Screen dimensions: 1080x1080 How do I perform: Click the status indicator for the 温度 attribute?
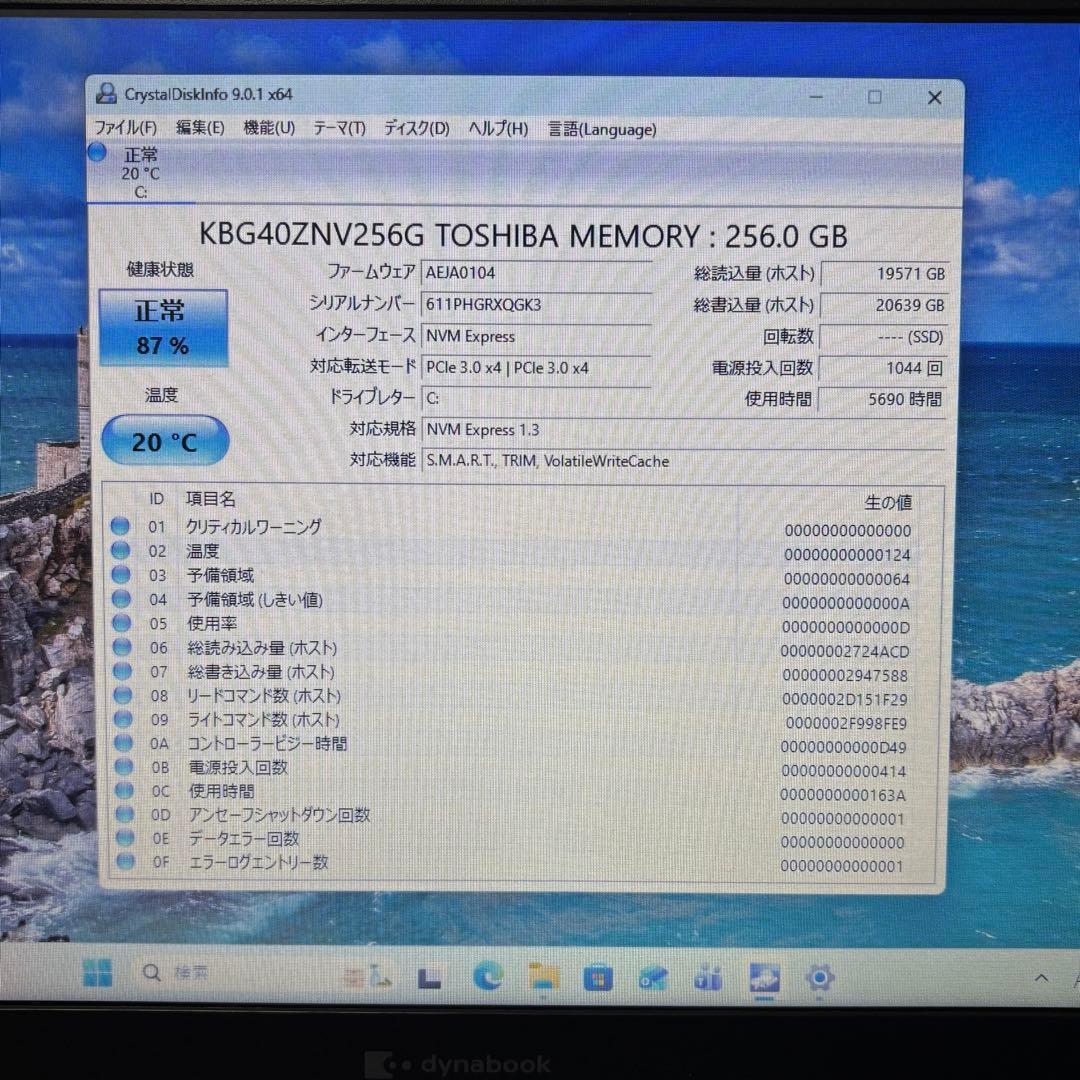[x=120, y=551]
